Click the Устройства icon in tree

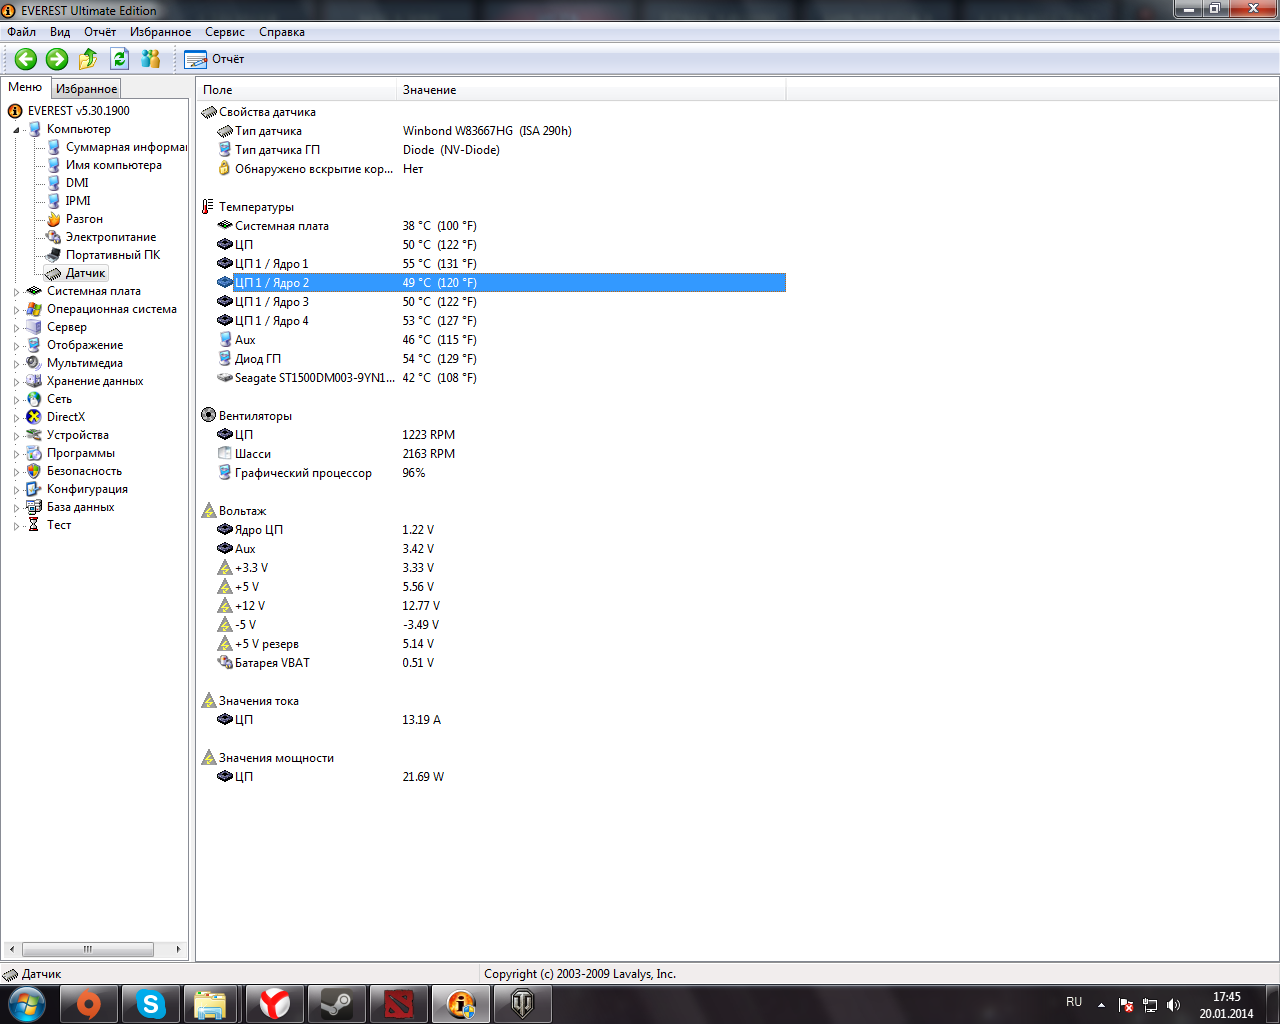point(34,435)
